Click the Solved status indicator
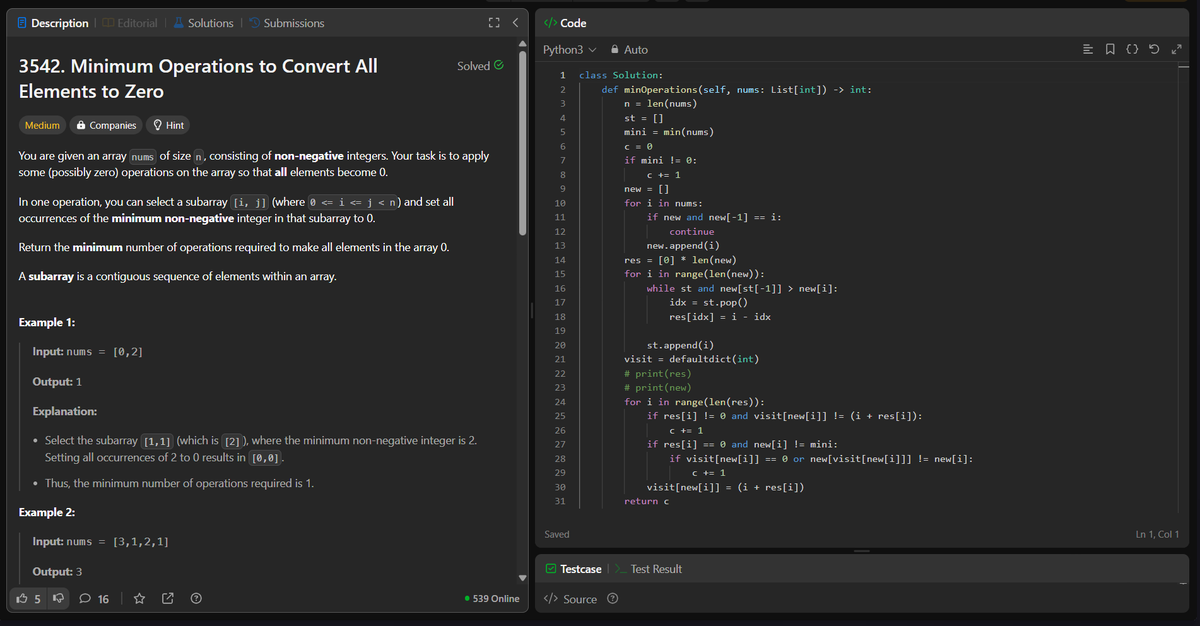1200x626 pixels. point(479,66)
